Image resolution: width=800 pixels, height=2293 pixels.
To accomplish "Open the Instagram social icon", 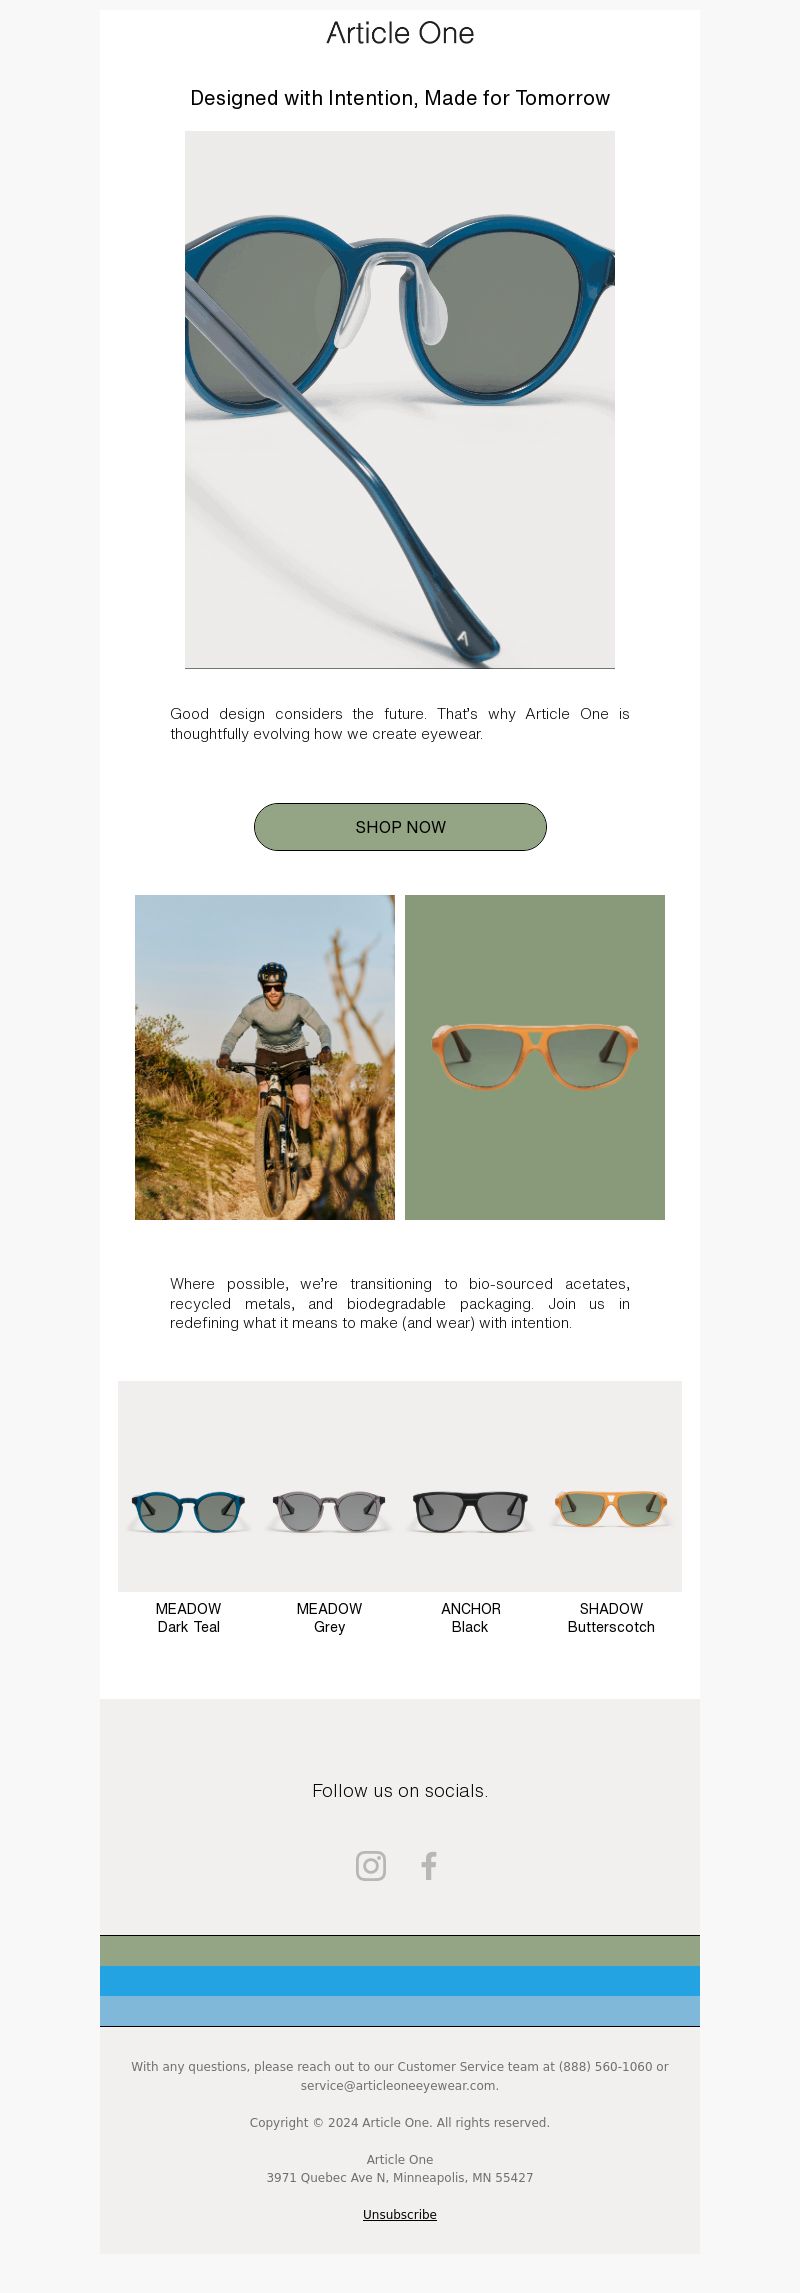I will 371,1866.
